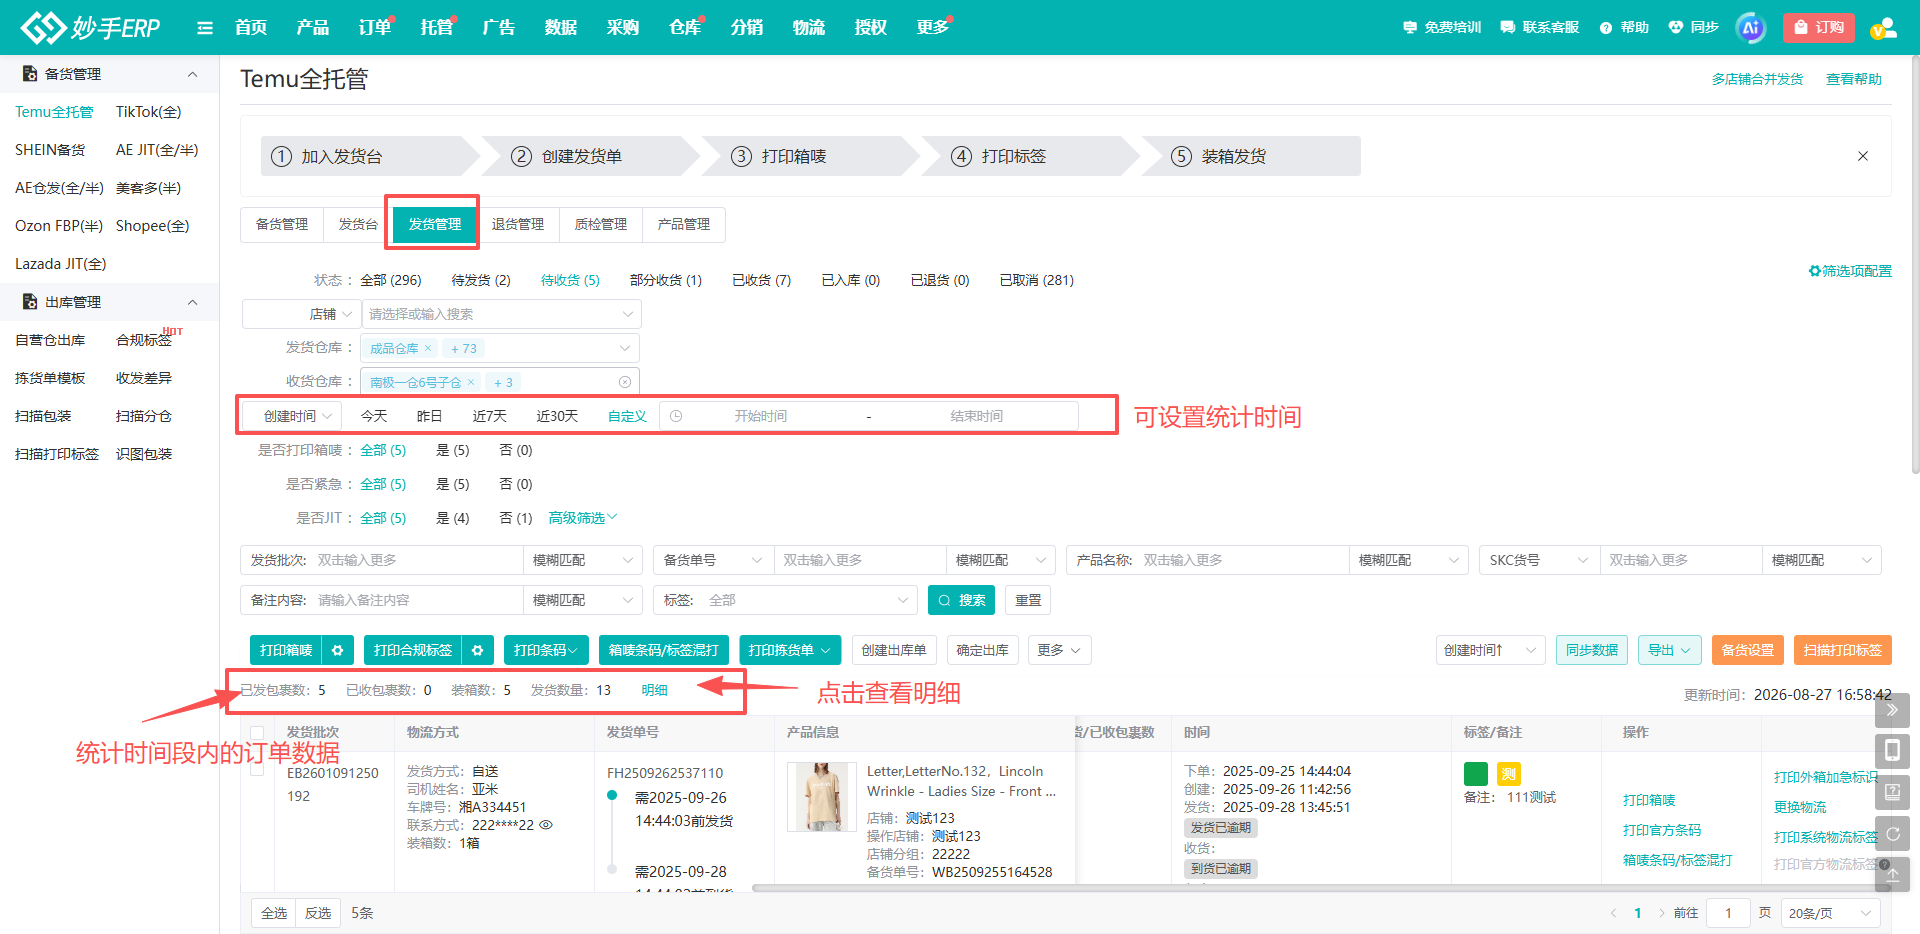Close the steps guide with the X icon
The width and height of the screenshot is (1920, 934).
[1863, 156]
